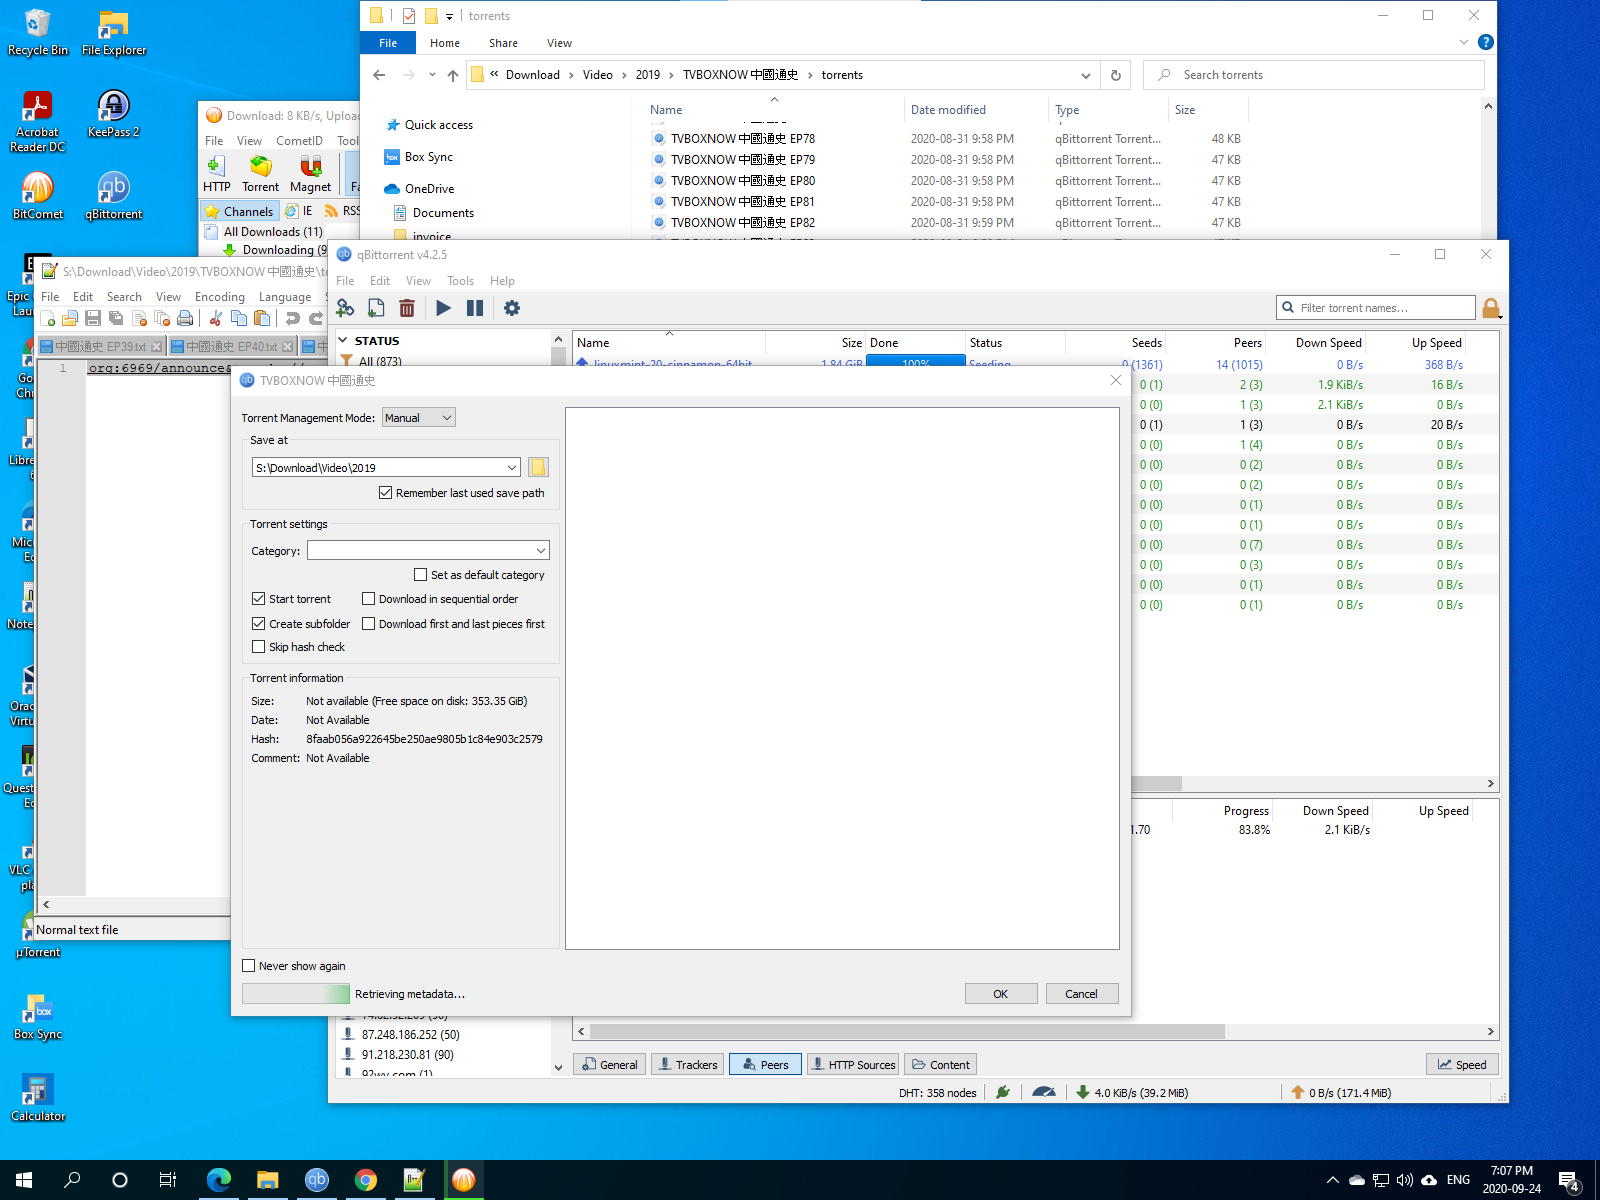This screenshot has width=1600, height=1200.
Task: Expand File Explorer ribbon chevron
Action: (x=1464, y=43)
